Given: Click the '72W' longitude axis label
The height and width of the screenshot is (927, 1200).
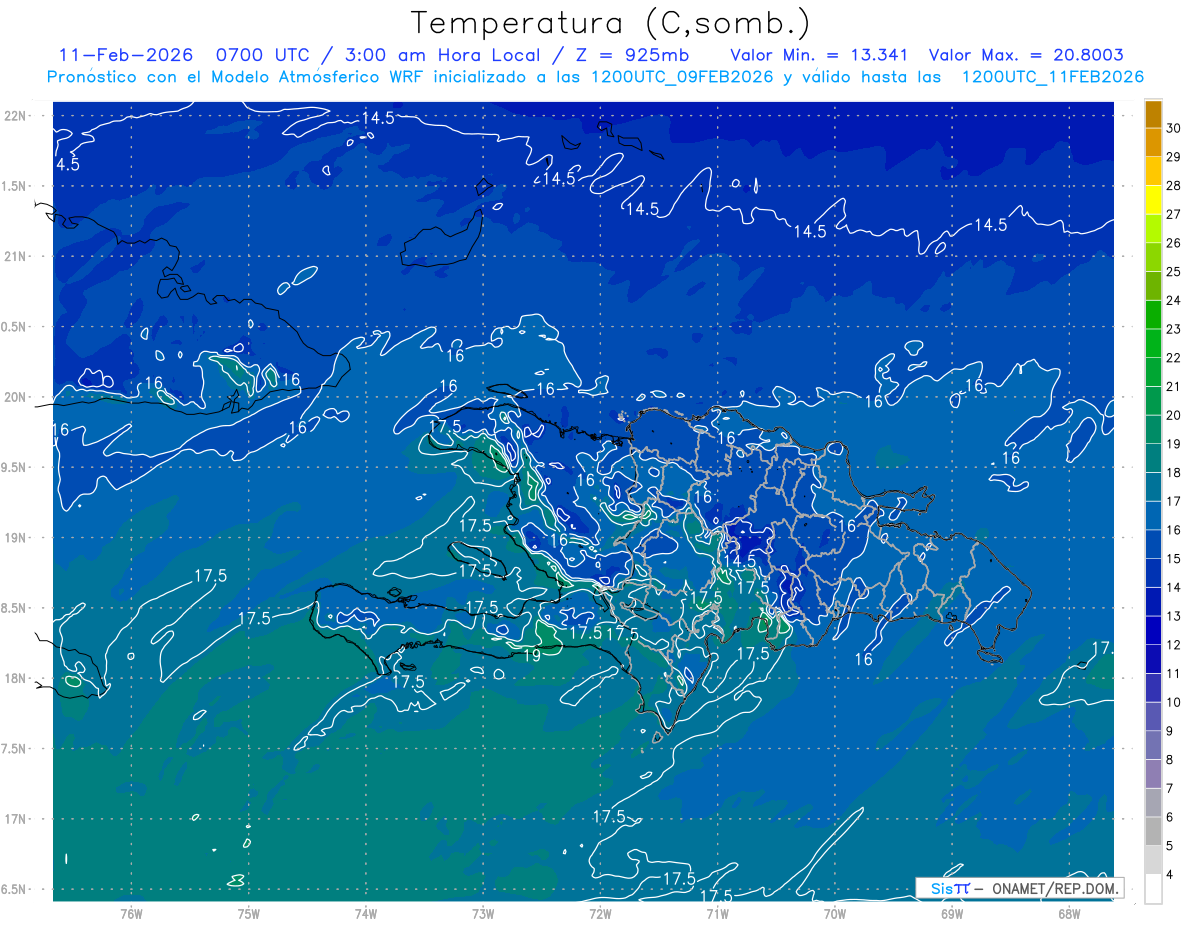Looking at the screenshot, I should pos(600,913).
